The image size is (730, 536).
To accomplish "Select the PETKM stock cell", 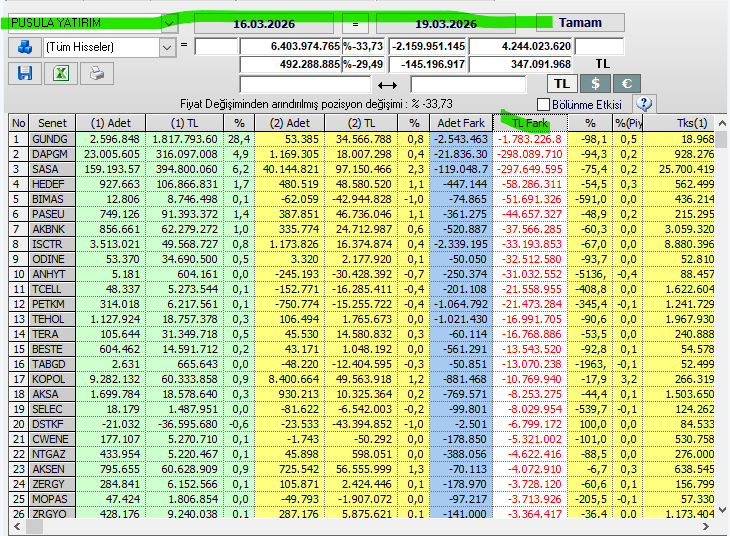I will pos(52,304).
